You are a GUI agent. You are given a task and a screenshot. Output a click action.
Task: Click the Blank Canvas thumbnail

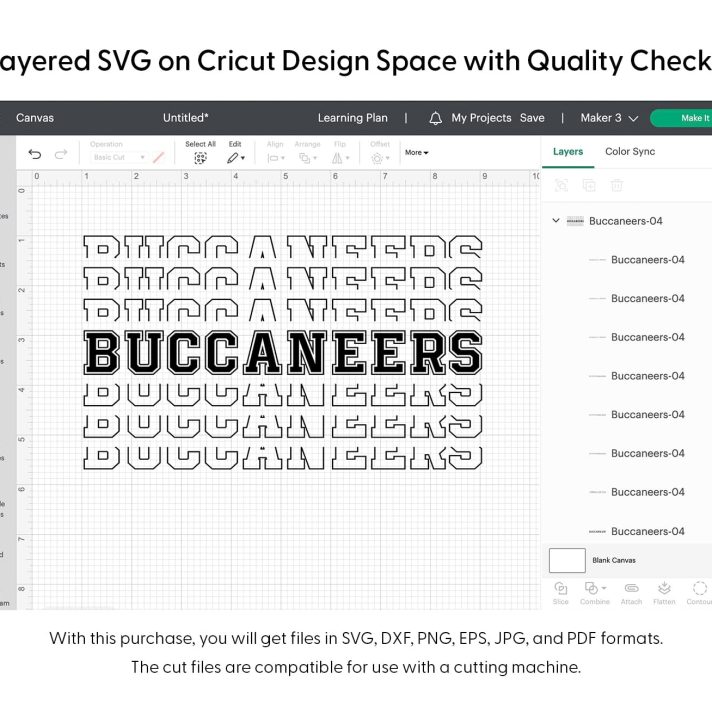567,560
